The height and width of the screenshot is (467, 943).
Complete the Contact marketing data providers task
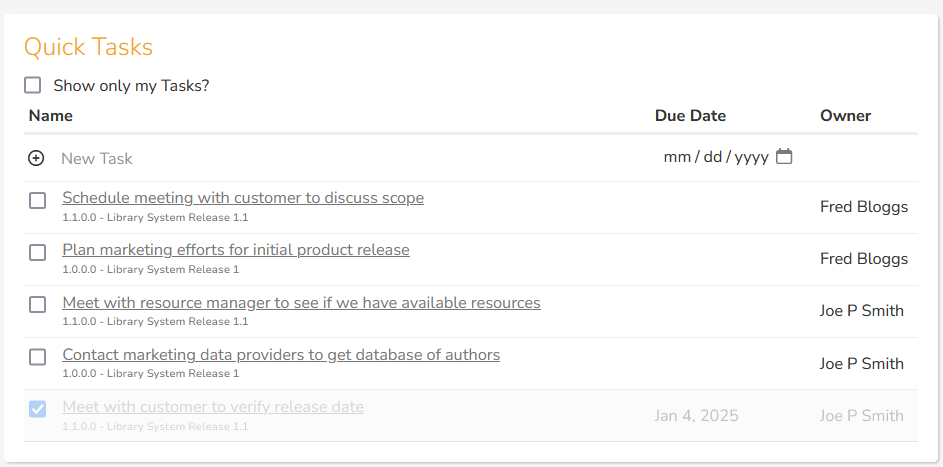click(37, 357)
